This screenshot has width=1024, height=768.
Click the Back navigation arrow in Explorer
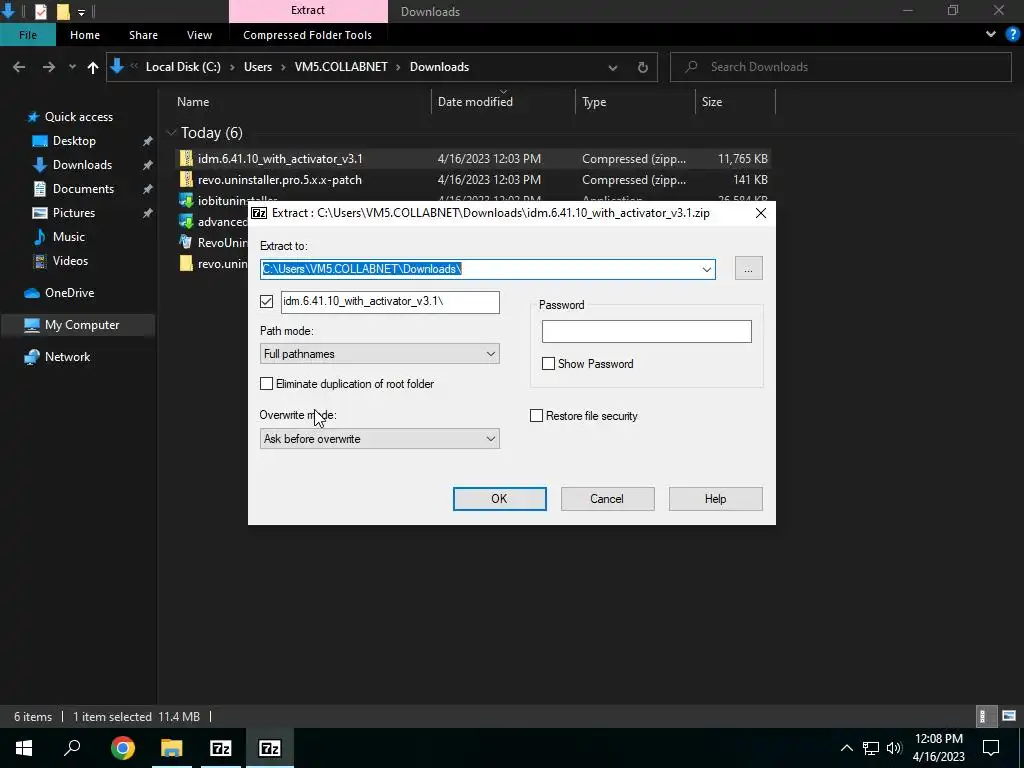[x=19, y=67]
